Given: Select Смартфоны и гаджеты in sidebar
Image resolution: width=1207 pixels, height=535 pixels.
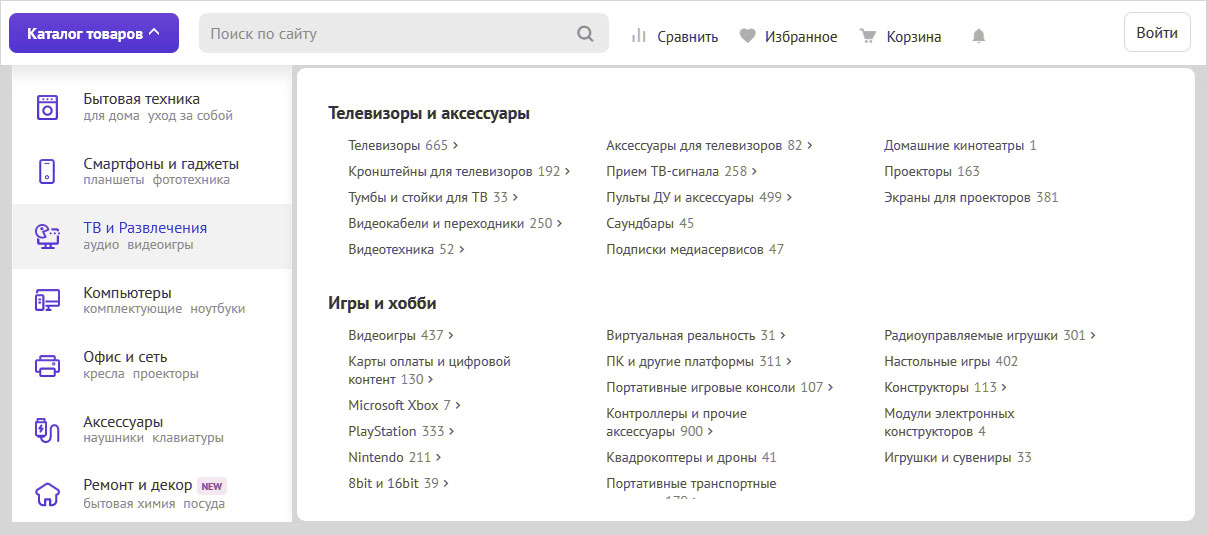Looking at the screenshot, I should coord(161,163).
